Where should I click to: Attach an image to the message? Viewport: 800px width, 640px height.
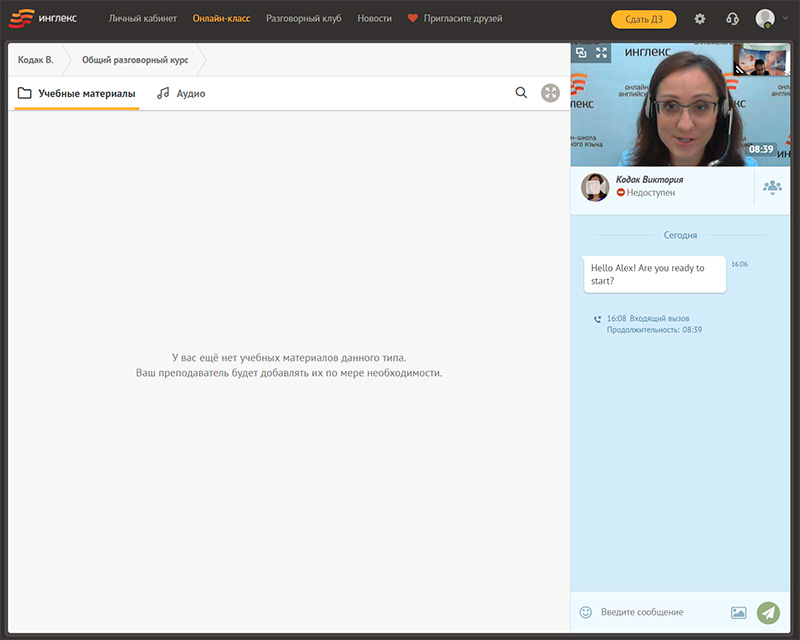click(x=739, y=612)
